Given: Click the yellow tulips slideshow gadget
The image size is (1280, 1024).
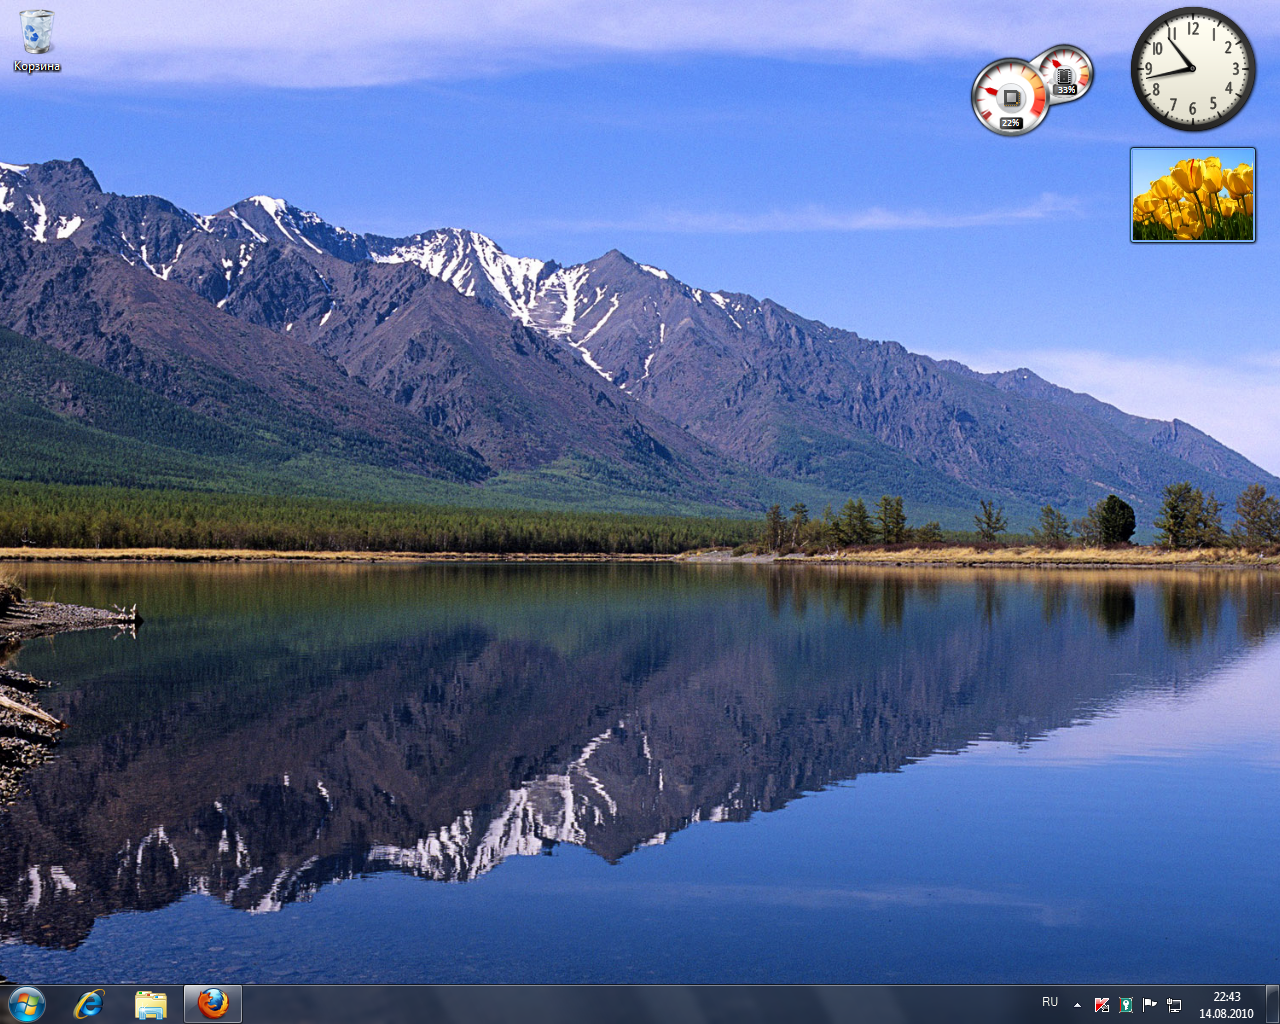Looking at the screenshot, I should tap(1192, 194).
